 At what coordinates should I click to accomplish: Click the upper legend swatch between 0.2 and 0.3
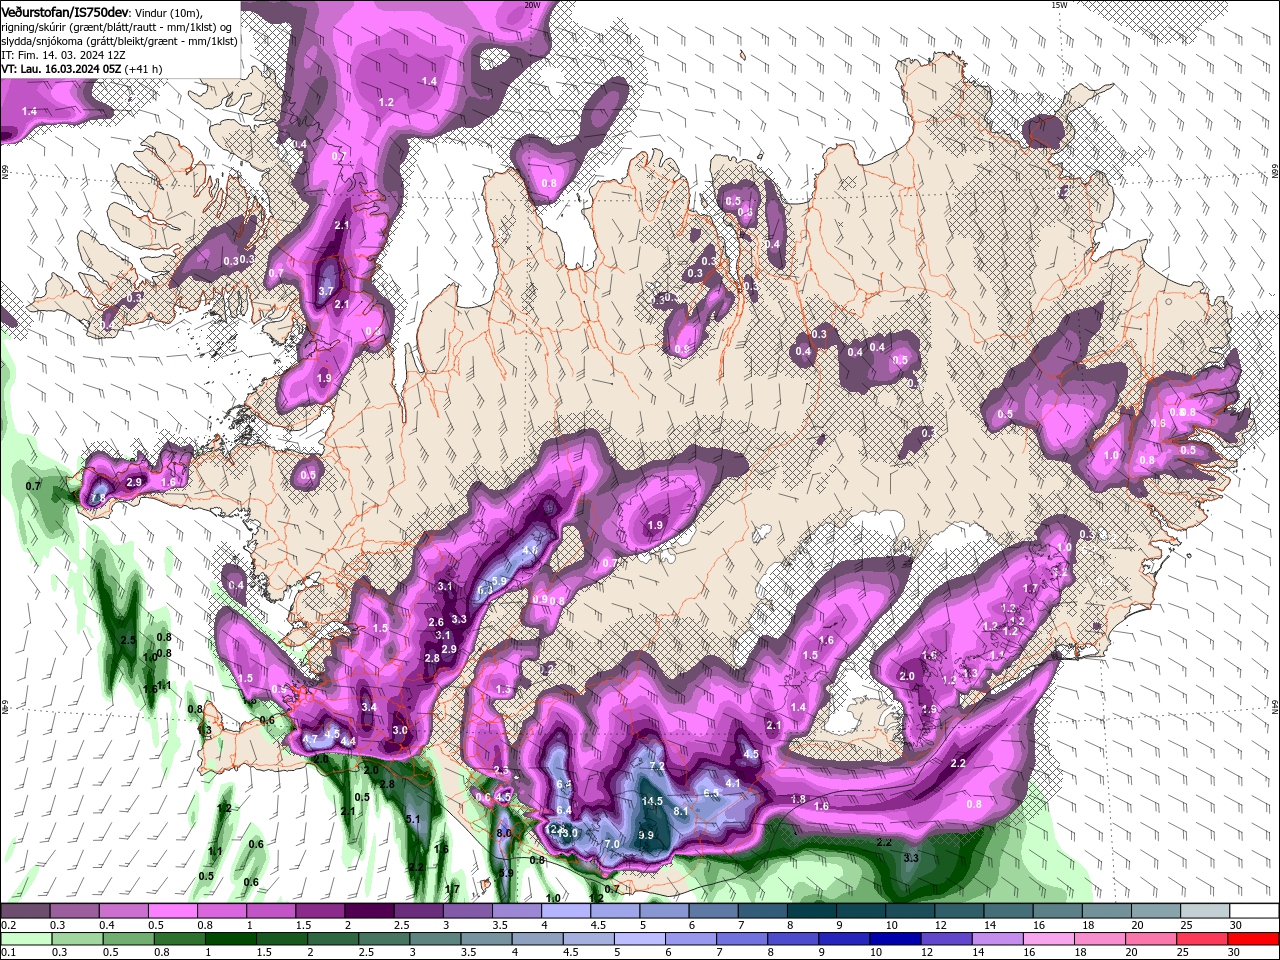tap(25, 911)
